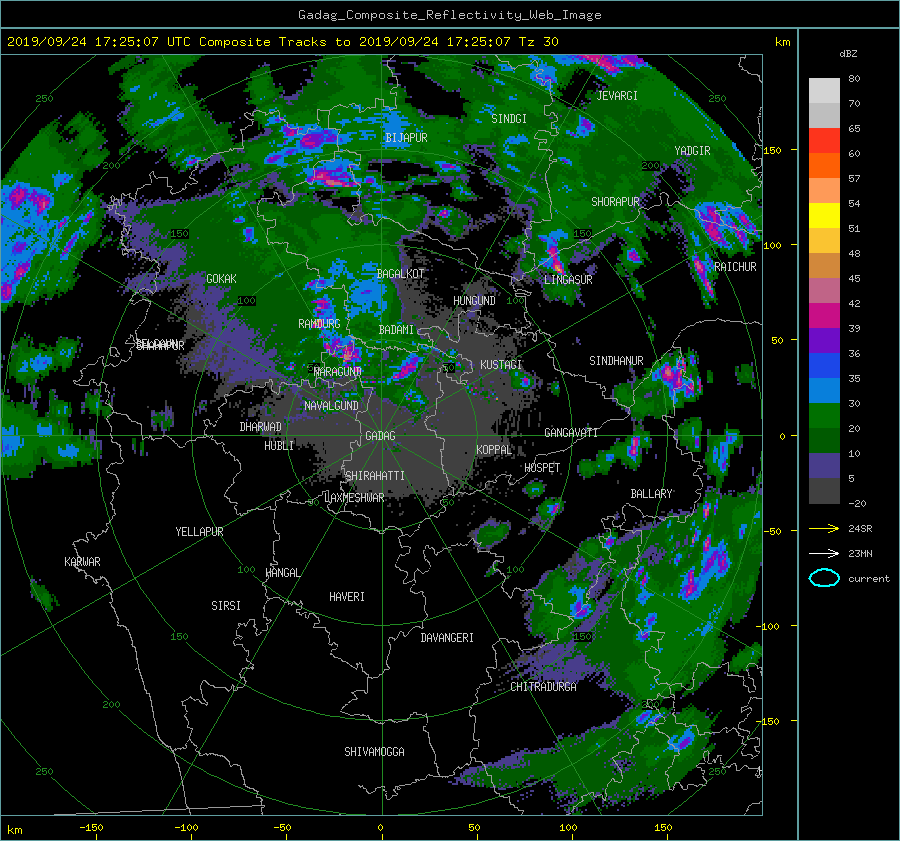900x841 pixels.
Task: Click the HAVERI city label
Action: pyautogui.click(x=347, y=597)
